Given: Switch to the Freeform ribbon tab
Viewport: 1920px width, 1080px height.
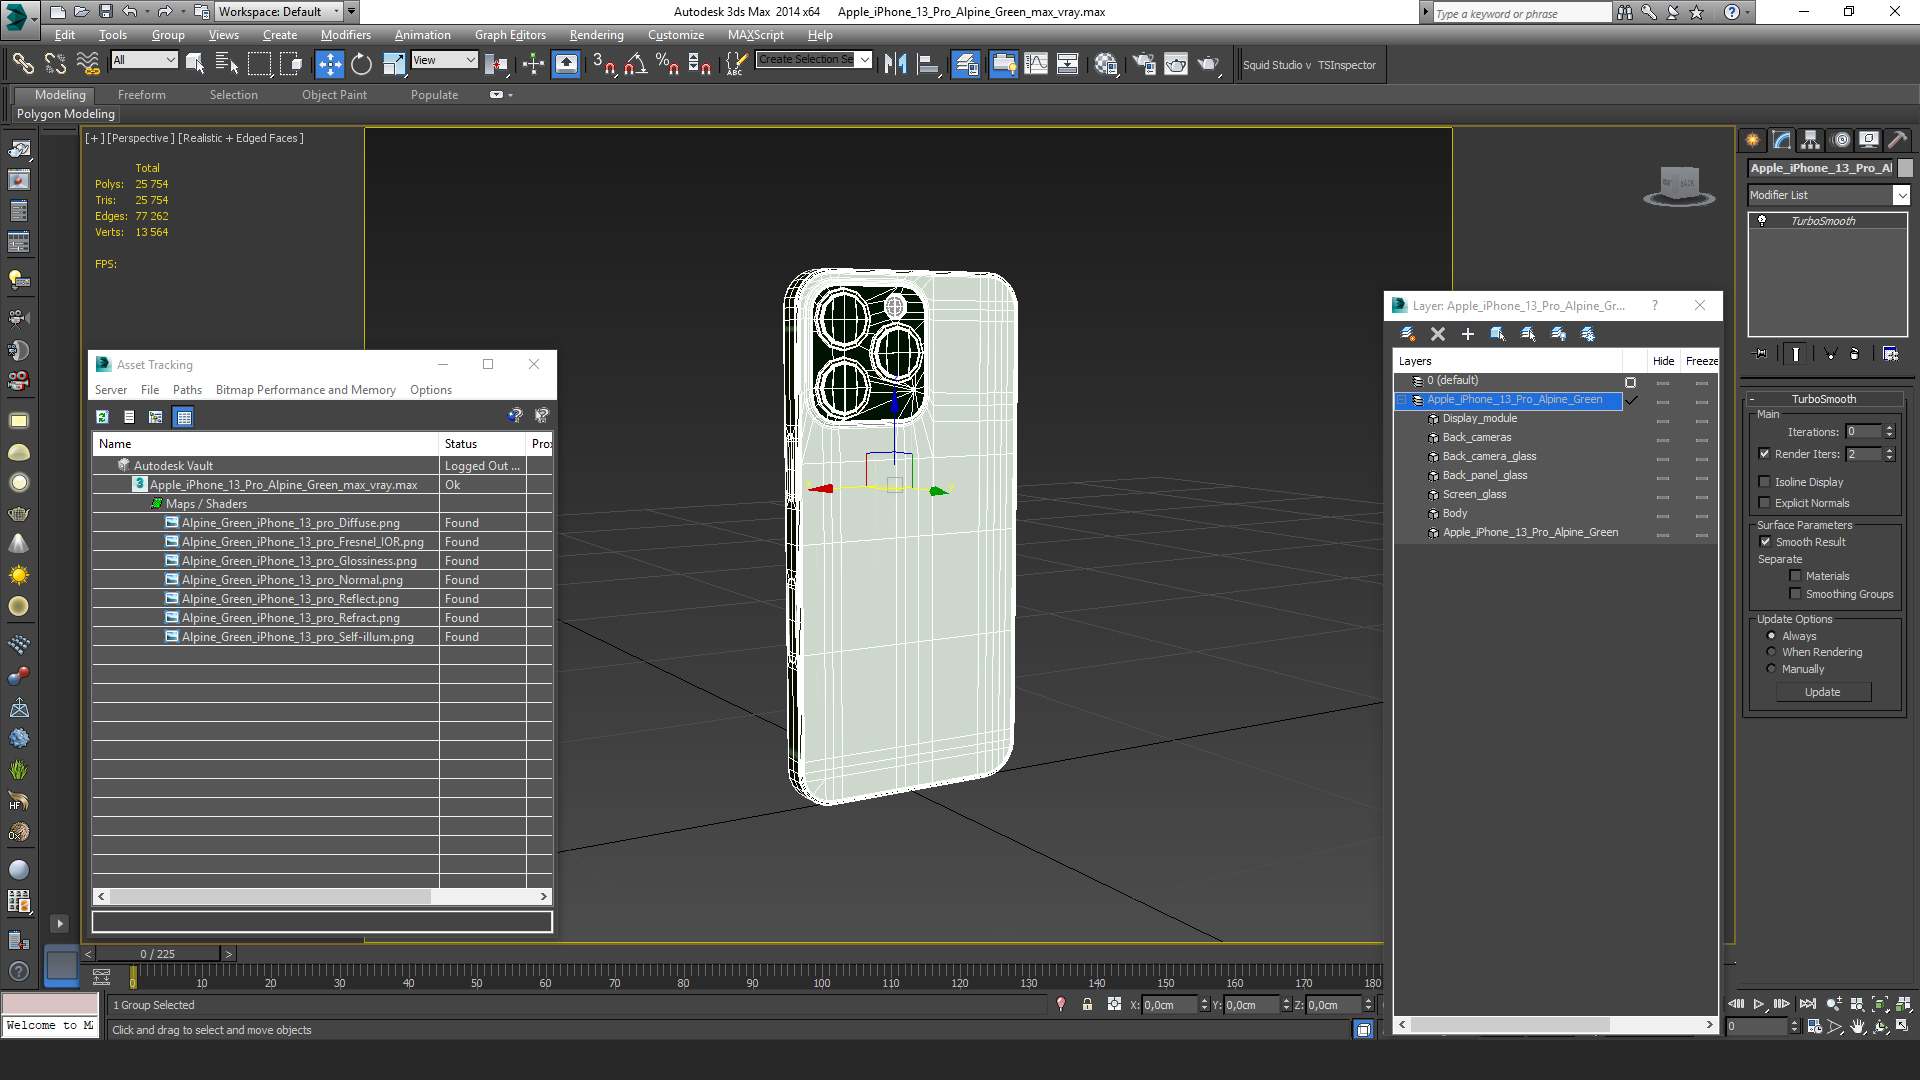Looking at the screenshot, I should 141,95.
